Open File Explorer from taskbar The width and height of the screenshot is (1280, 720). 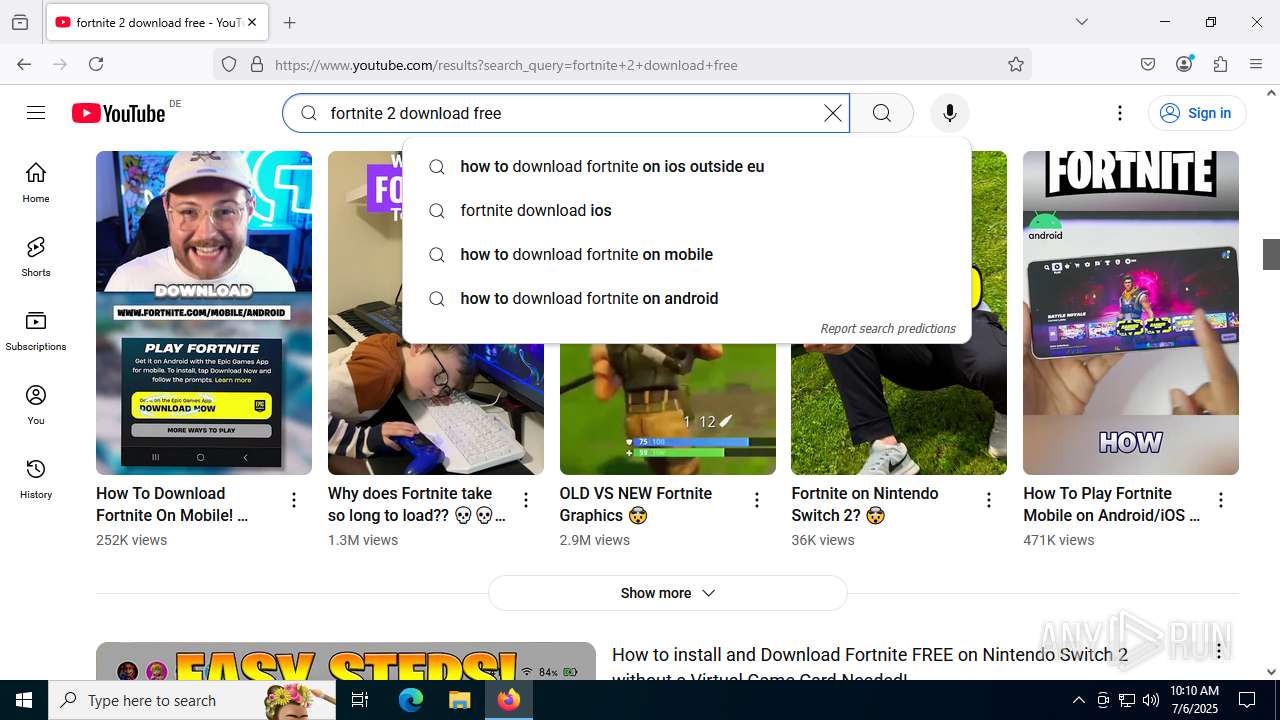459,700
